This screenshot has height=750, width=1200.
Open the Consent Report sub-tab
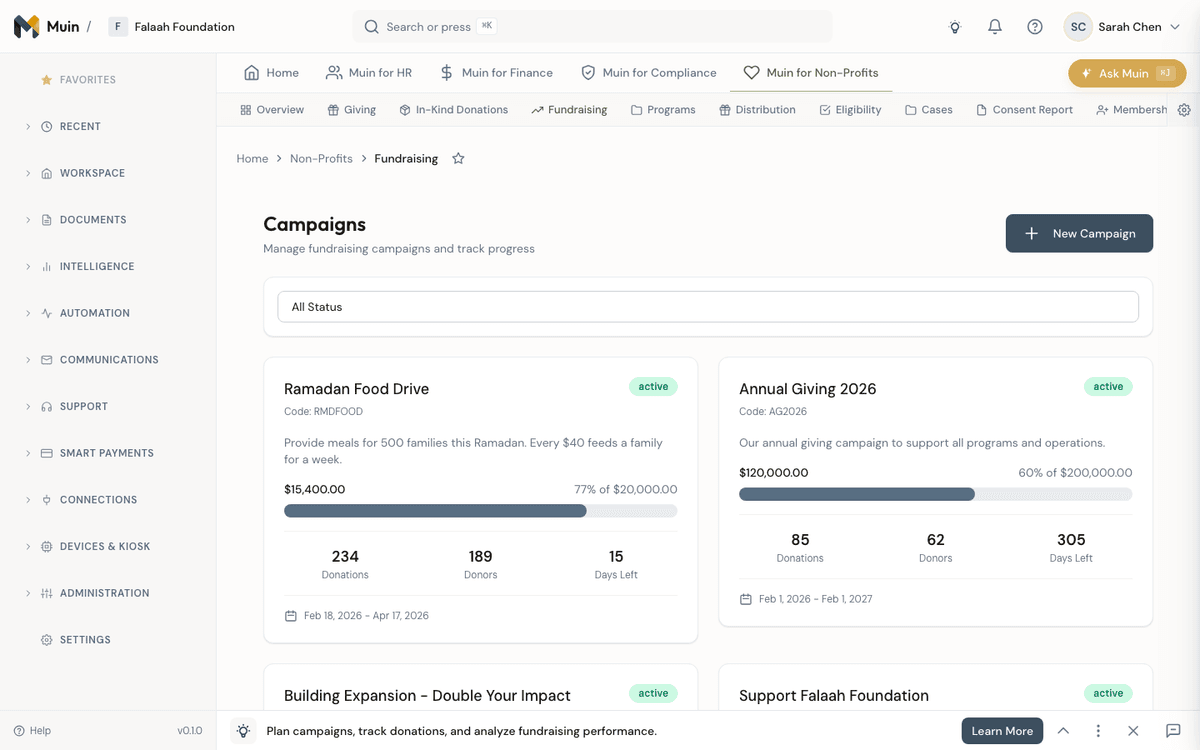click(1024, 110)
